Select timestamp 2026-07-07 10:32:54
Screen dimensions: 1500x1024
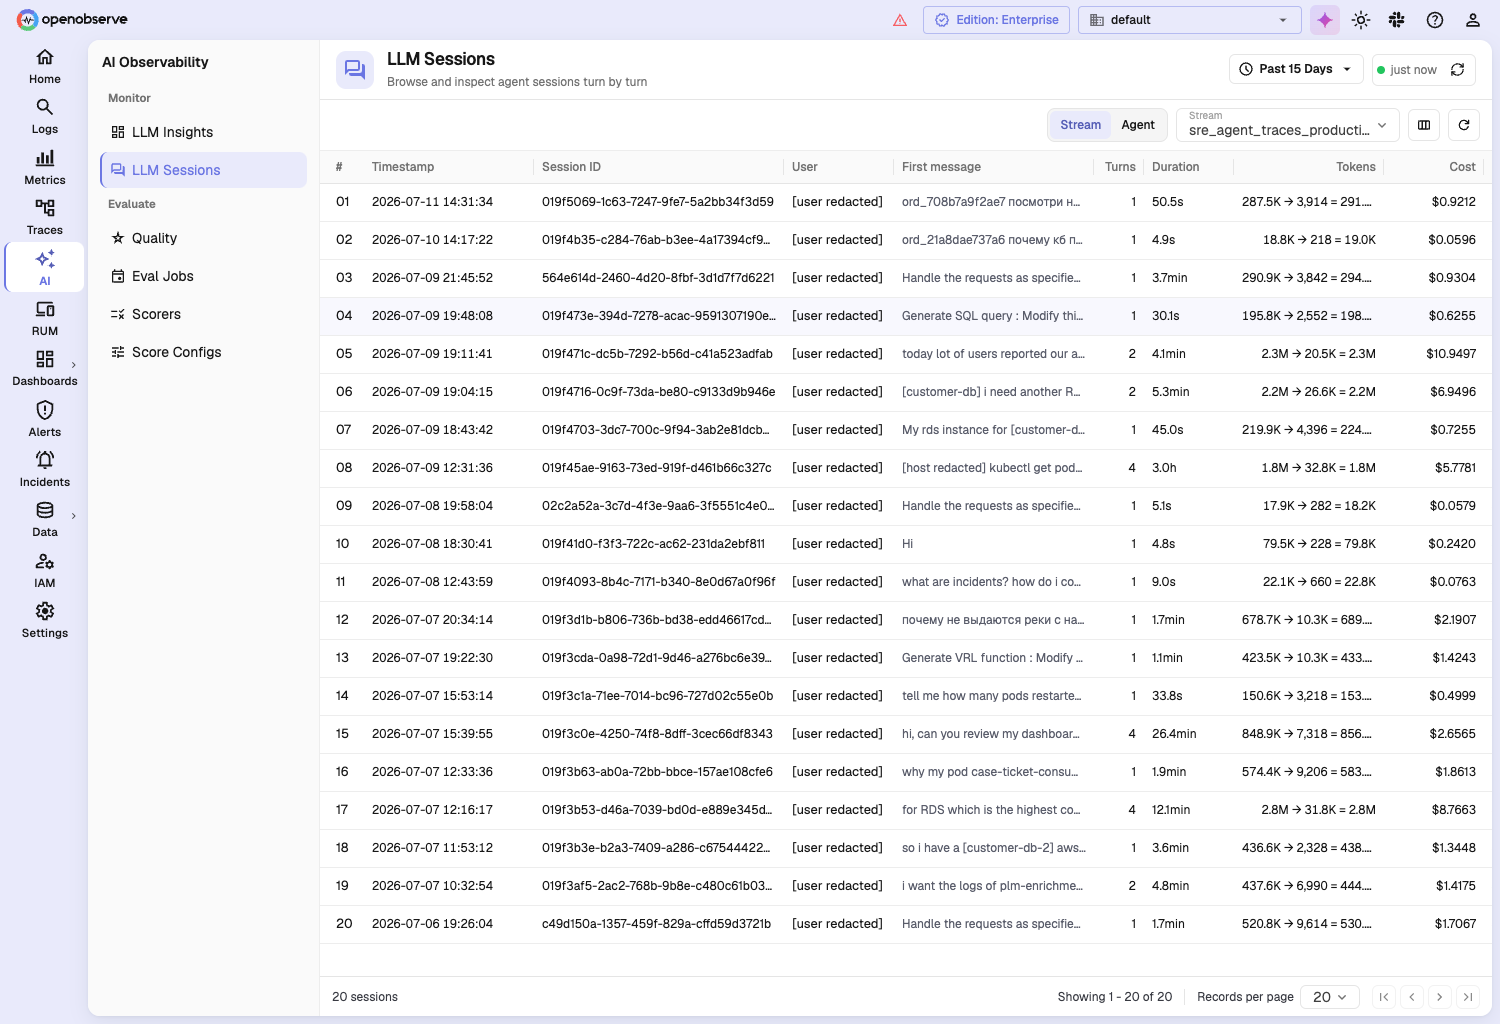(x=432, y=886)
